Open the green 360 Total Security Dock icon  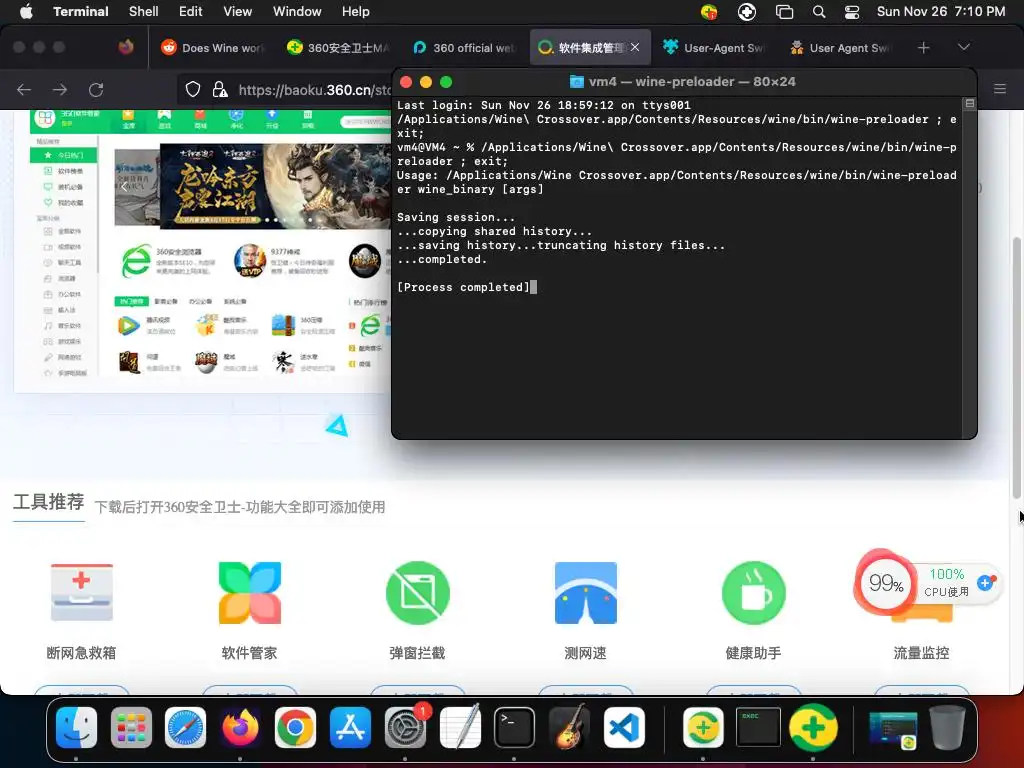click(x=813, y=727)
